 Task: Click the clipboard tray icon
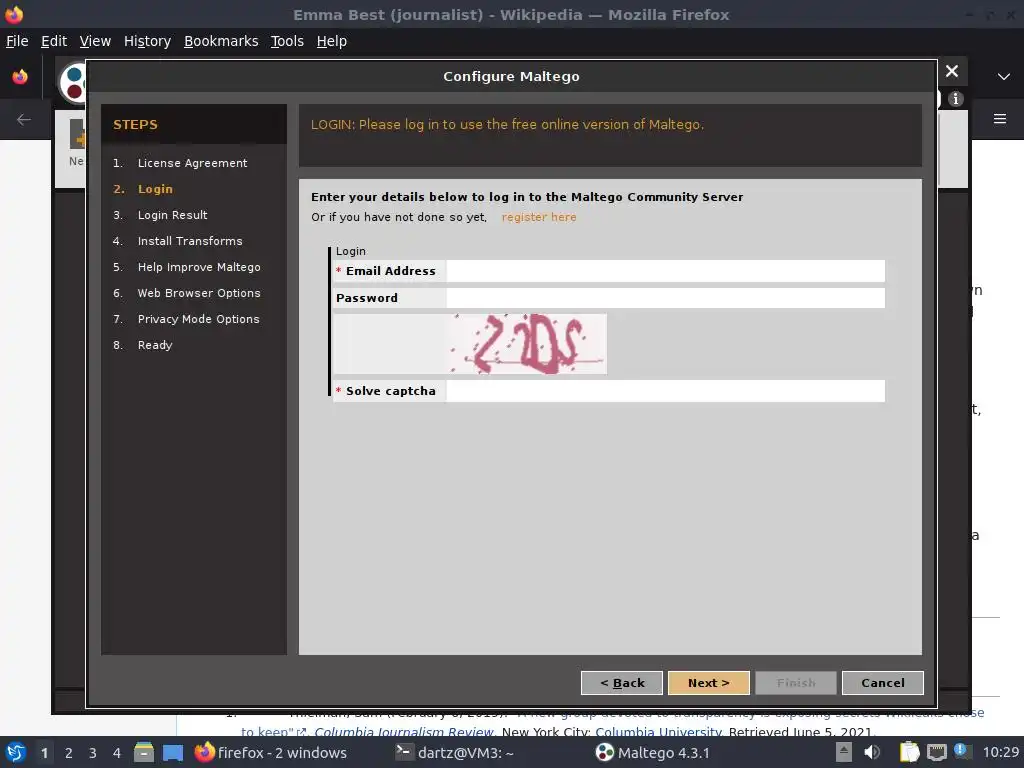click(x=909, y=752)
